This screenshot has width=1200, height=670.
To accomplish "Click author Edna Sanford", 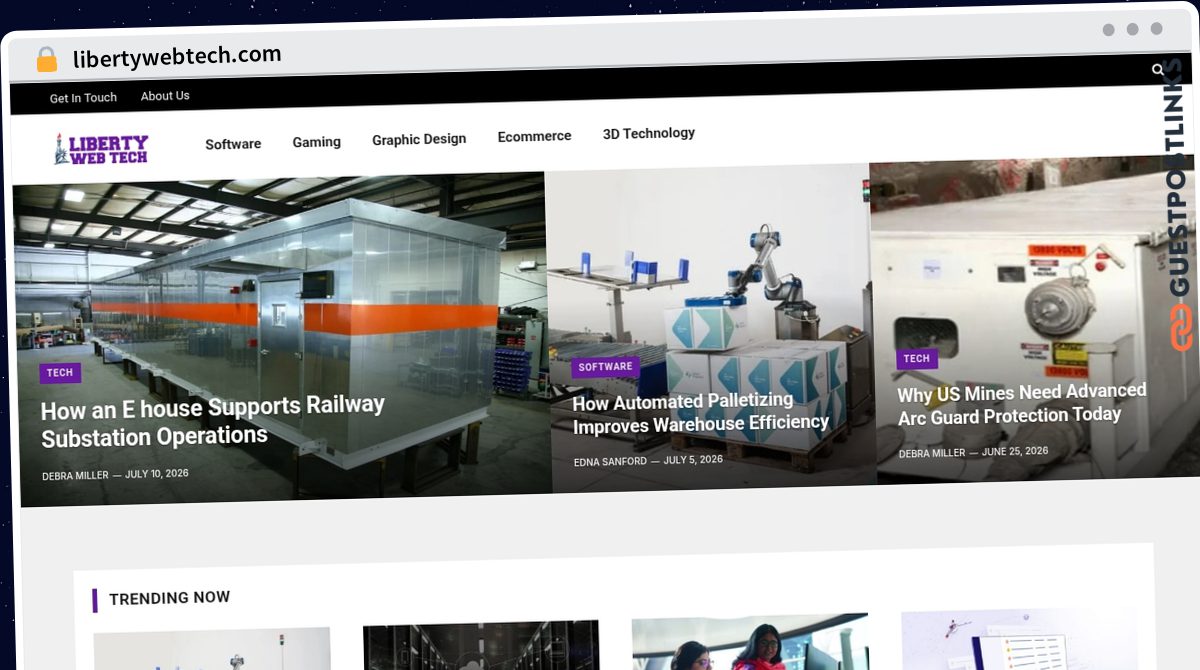I will click(610, 461).
